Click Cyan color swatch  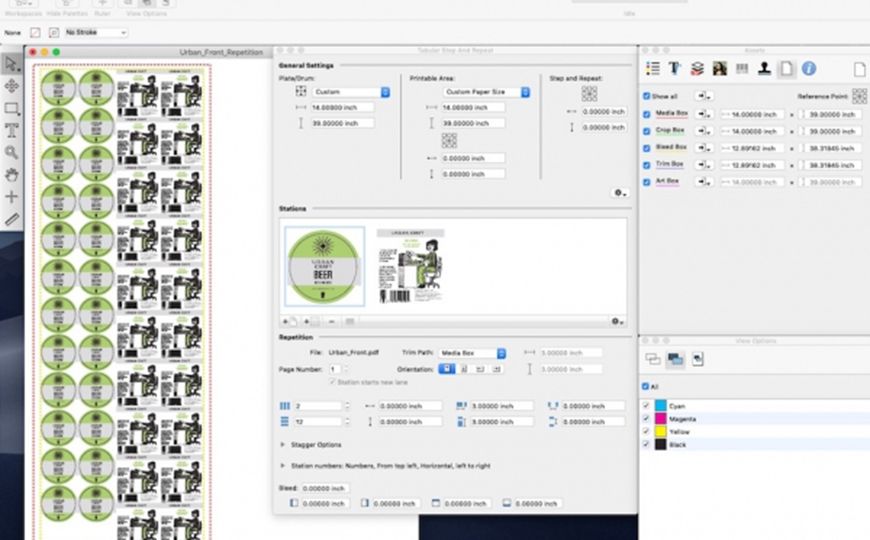[660, 406]
